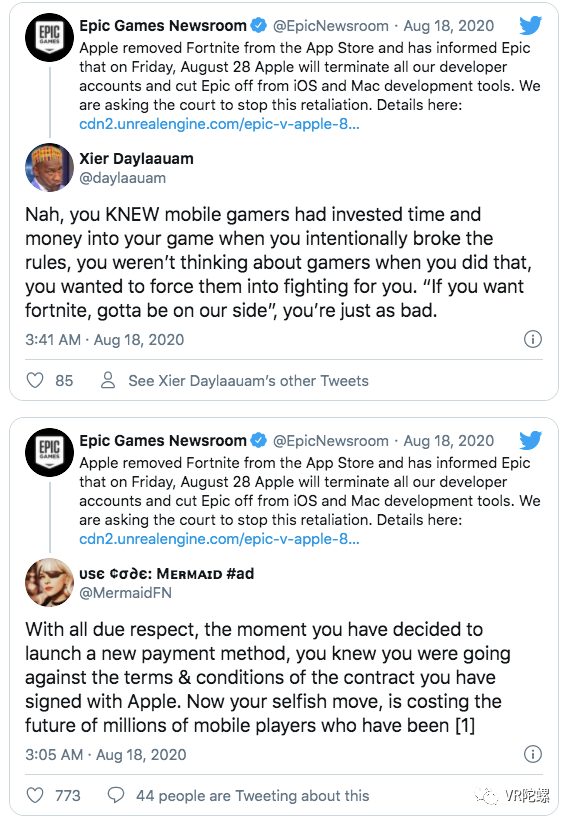567x821 pixels.
Task: Click the 3:41 AM · Aug 18, 2020 timestamp
Action: pos(105,340)
